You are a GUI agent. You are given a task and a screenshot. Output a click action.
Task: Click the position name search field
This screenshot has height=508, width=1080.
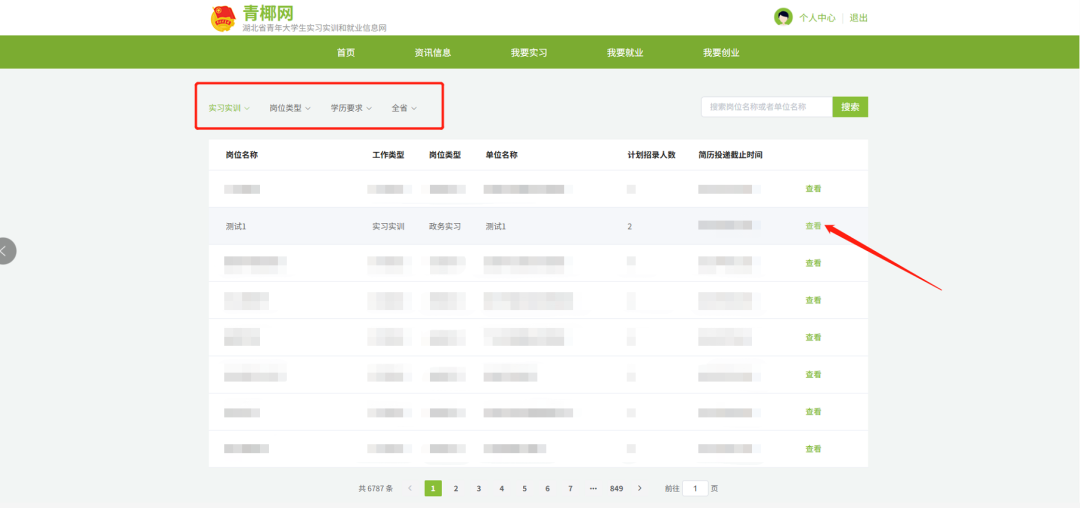(766, 107)
